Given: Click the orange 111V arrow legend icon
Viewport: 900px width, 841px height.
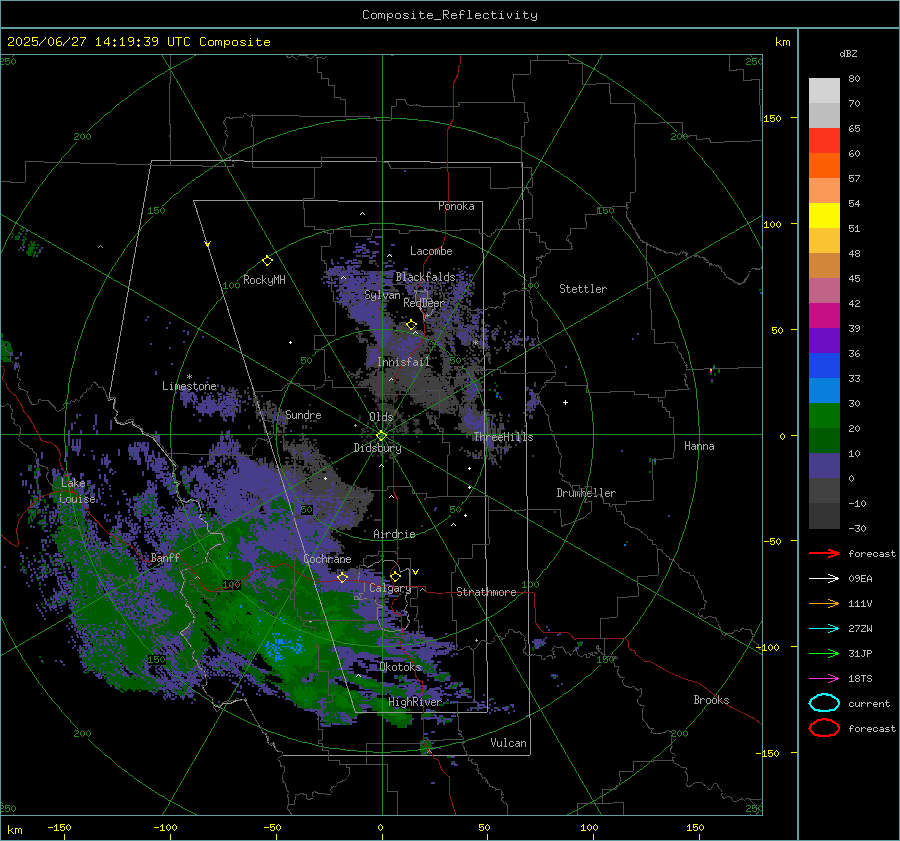Looking at the screenshot, I should (x=824, y=603).
